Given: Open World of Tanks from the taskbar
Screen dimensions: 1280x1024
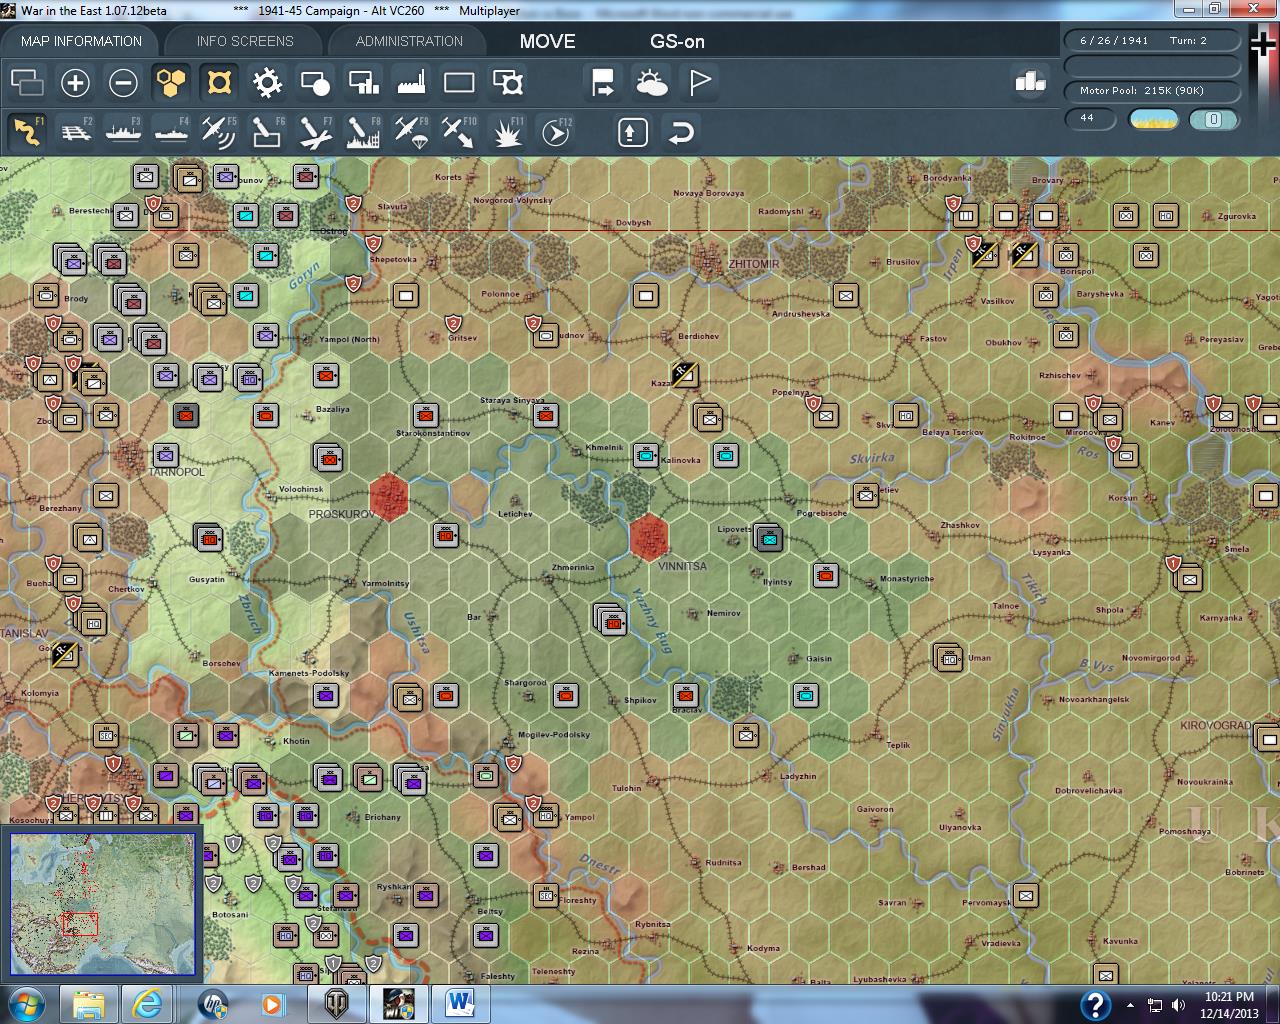Looking at the screenshot, I should pos(336,1003).
